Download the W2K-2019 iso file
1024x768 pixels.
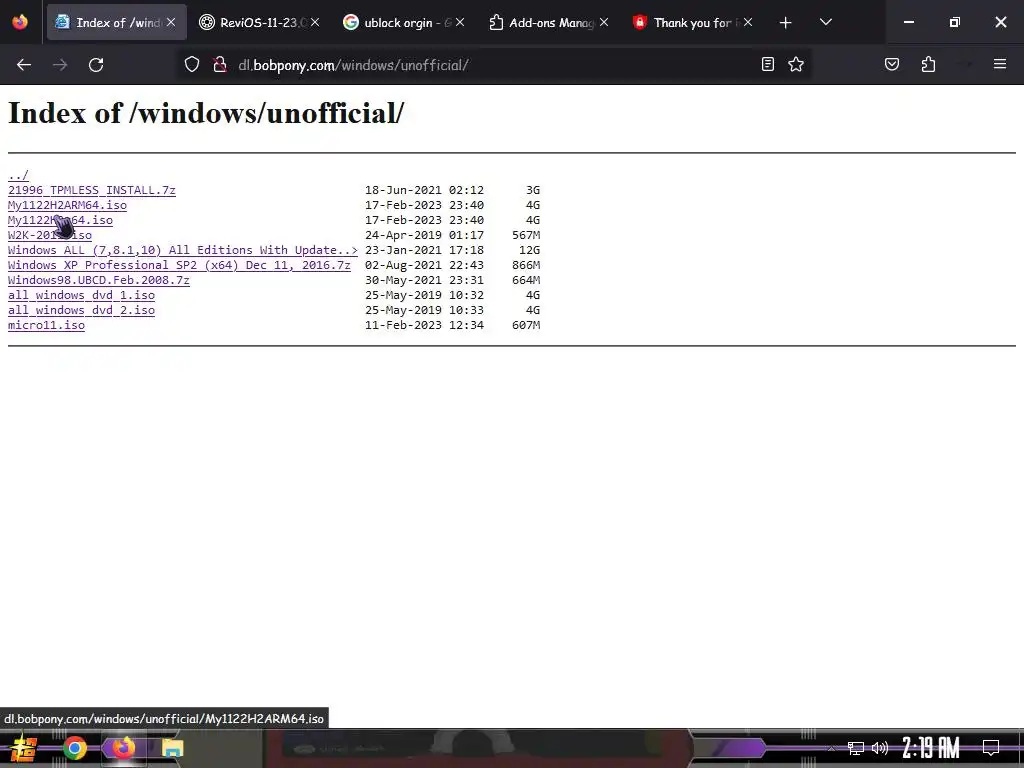coord(50,235)
